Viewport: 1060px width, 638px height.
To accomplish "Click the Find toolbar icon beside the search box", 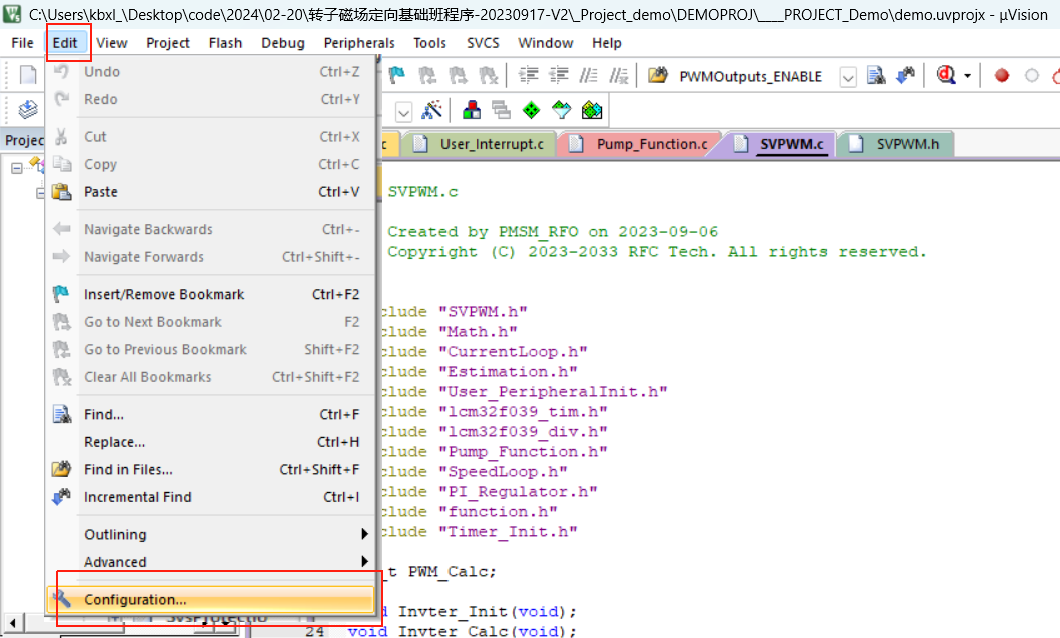I will (x=876, y=75).
